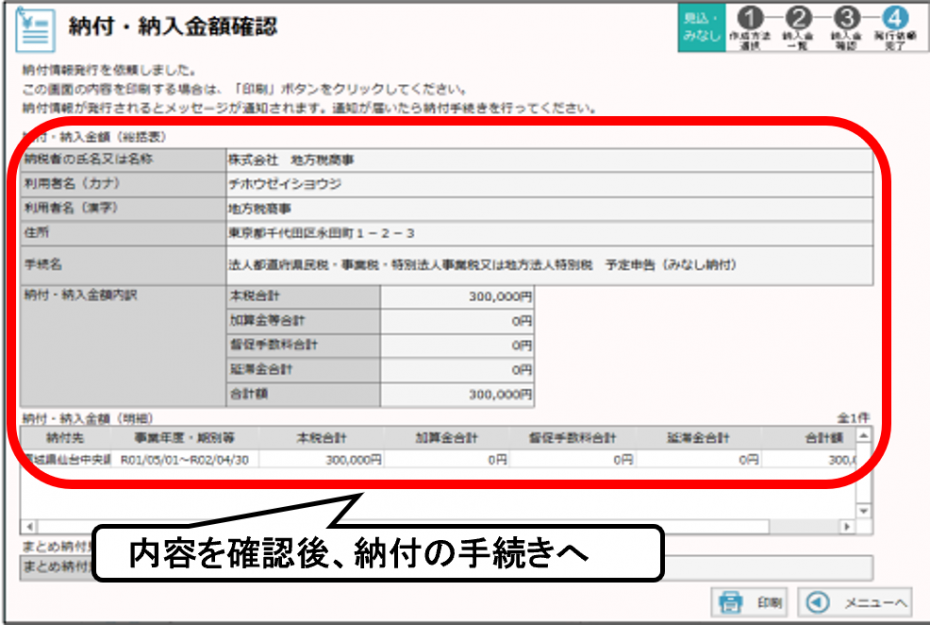This screenshot has width=930, height=625.
Task: Click the horizontal scrollbar's right arrow
Action: 848,526
